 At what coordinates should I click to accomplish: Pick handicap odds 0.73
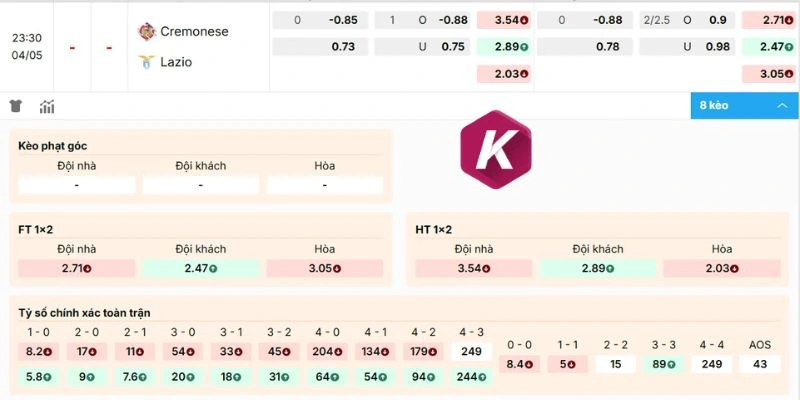[320, 47]
